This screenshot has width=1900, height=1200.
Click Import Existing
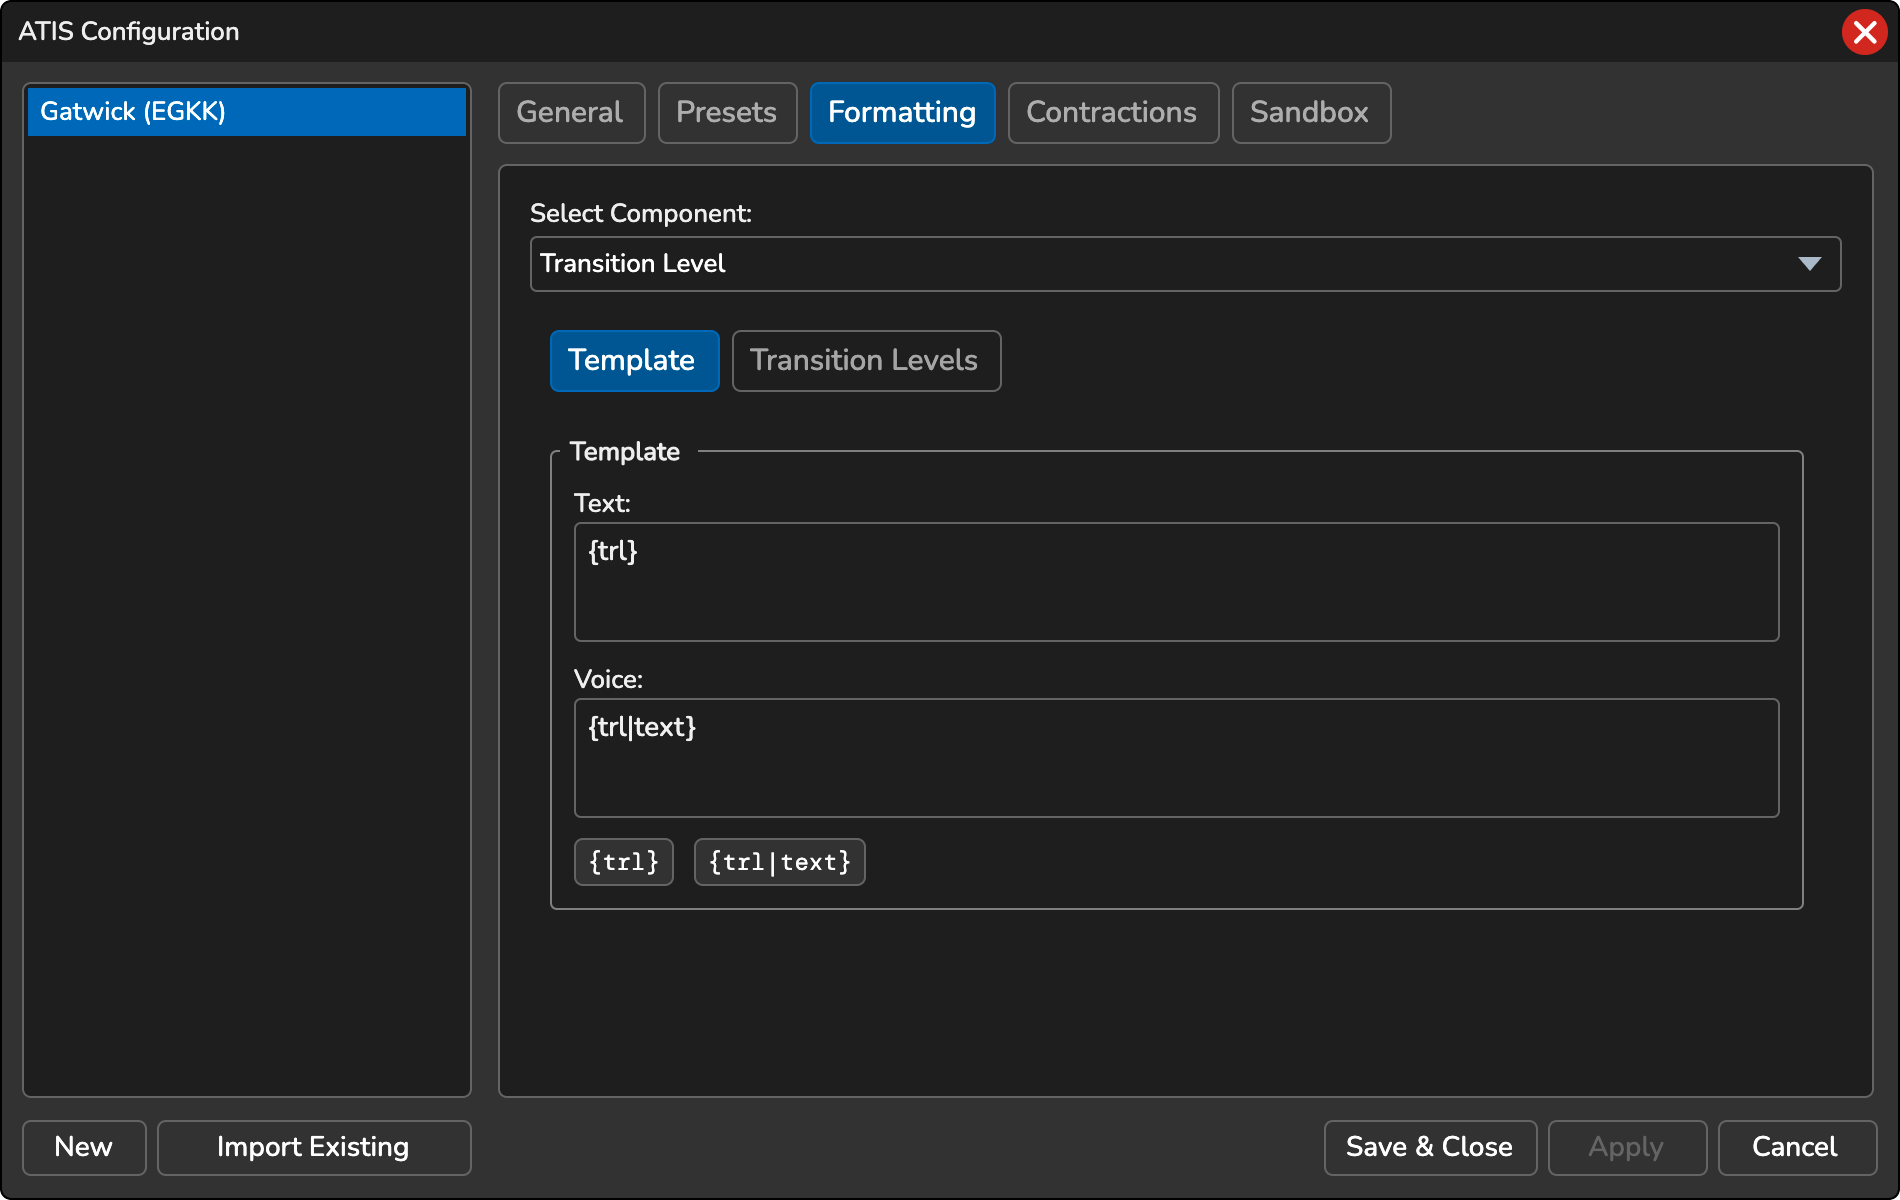click(x=313, y=1147)
